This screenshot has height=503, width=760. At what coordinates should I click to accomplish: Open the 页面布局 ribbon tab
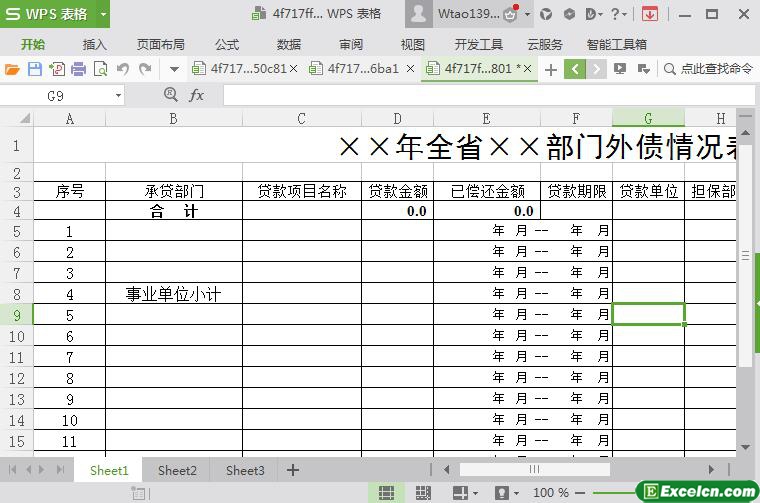point(161,45)
